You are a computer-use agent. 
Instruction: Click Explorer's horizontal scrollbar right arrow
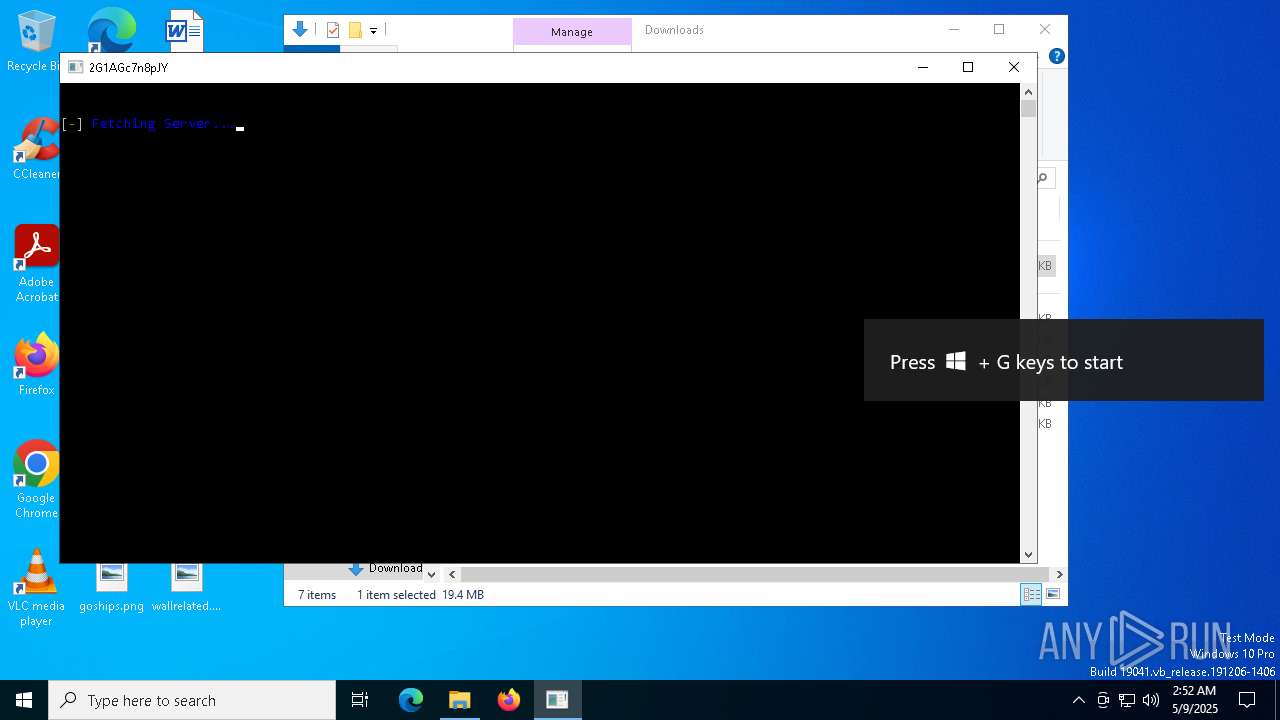pyautogui.click(x=1059, y=574)
